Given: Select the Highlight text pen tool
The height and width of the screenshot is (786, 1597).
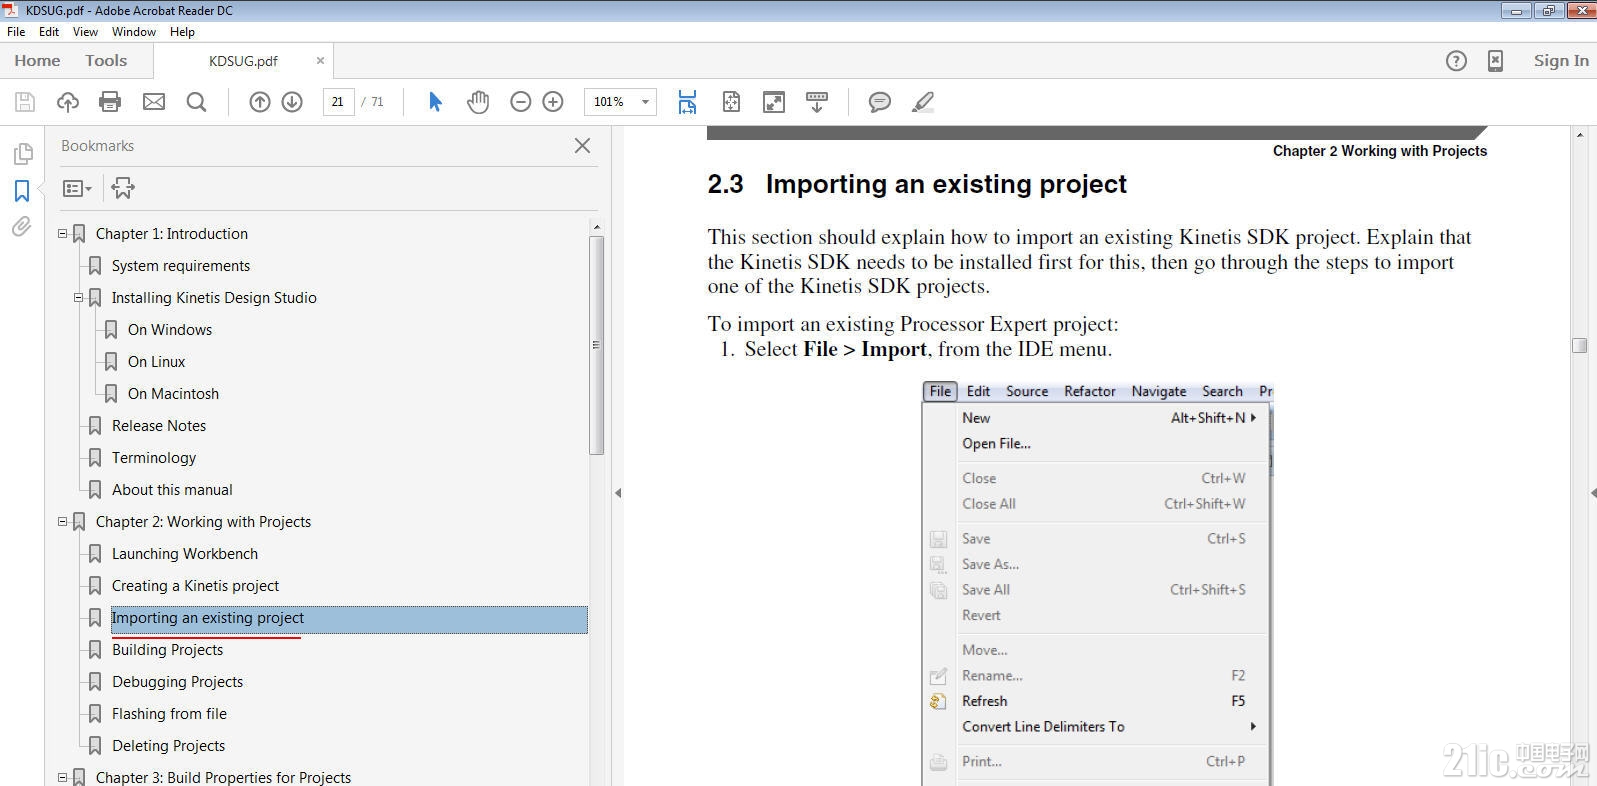Looking at the screenshot, I should tap(923, 102).
